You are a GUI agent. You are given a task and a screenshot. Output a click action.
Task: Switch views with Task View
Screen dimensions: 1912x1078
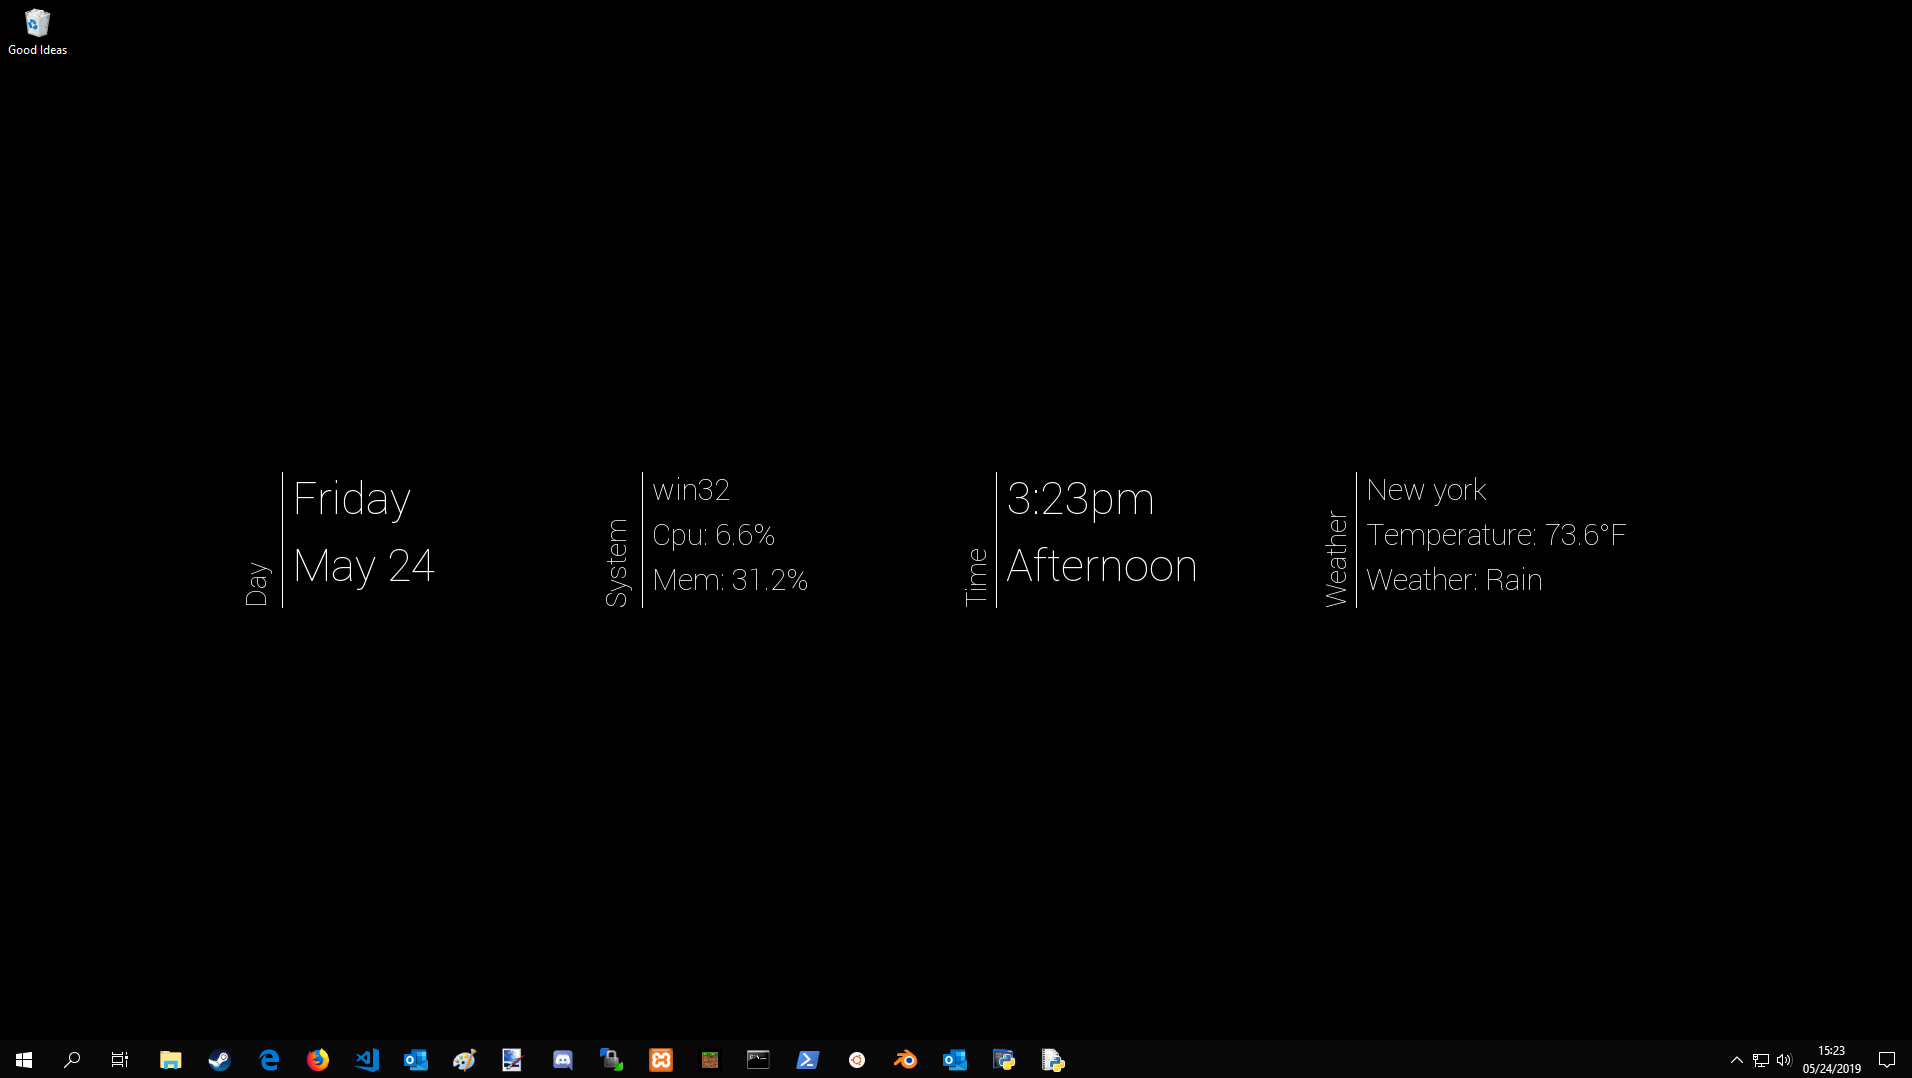(119, 1060)
